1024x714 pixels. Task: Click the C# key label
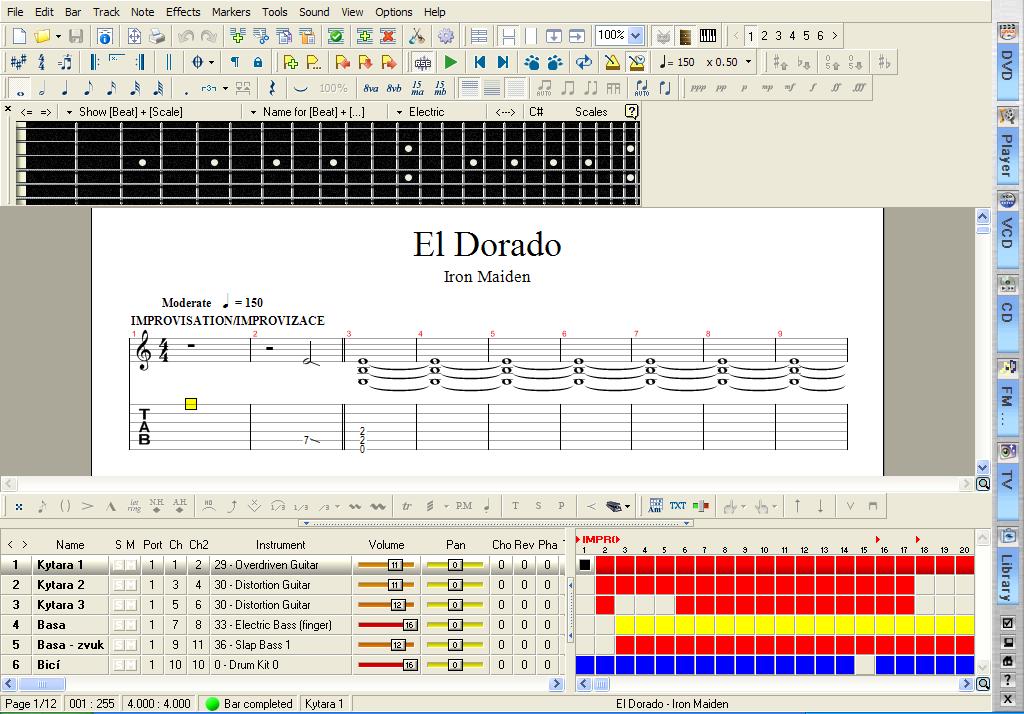(536, 112)
